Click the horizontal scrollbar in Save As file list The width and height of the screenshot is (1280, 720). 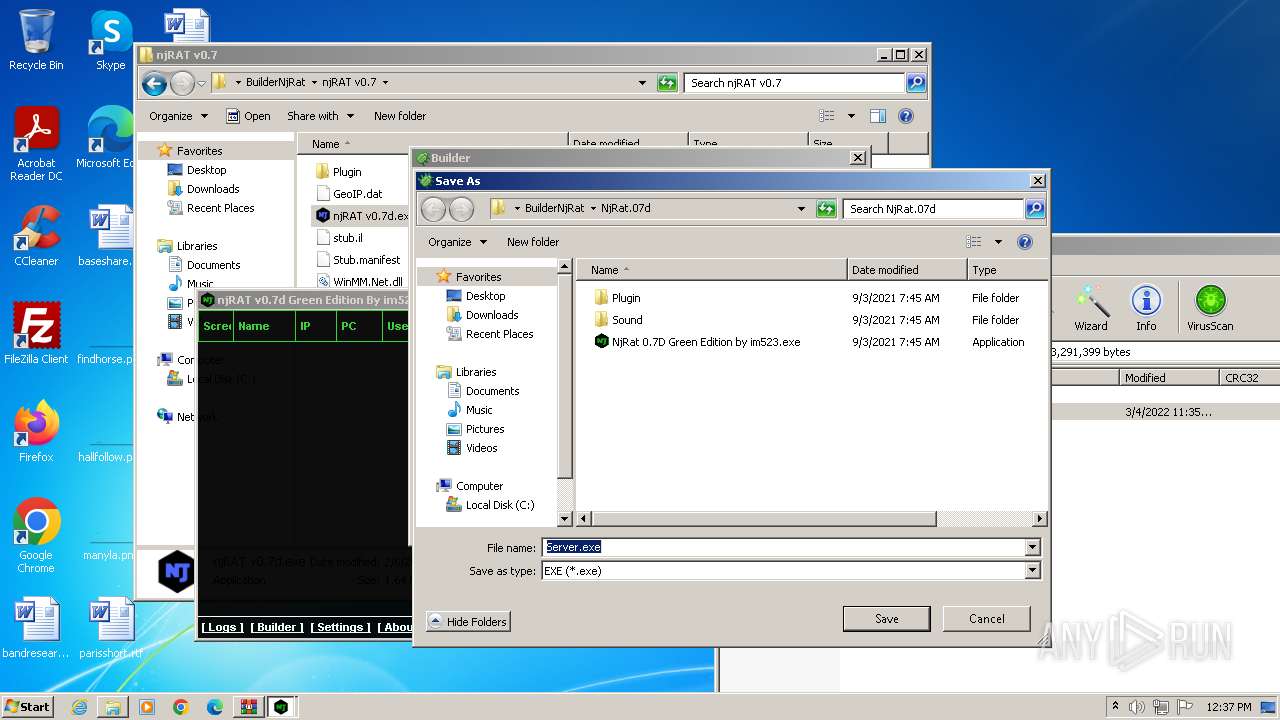[763, 519]
